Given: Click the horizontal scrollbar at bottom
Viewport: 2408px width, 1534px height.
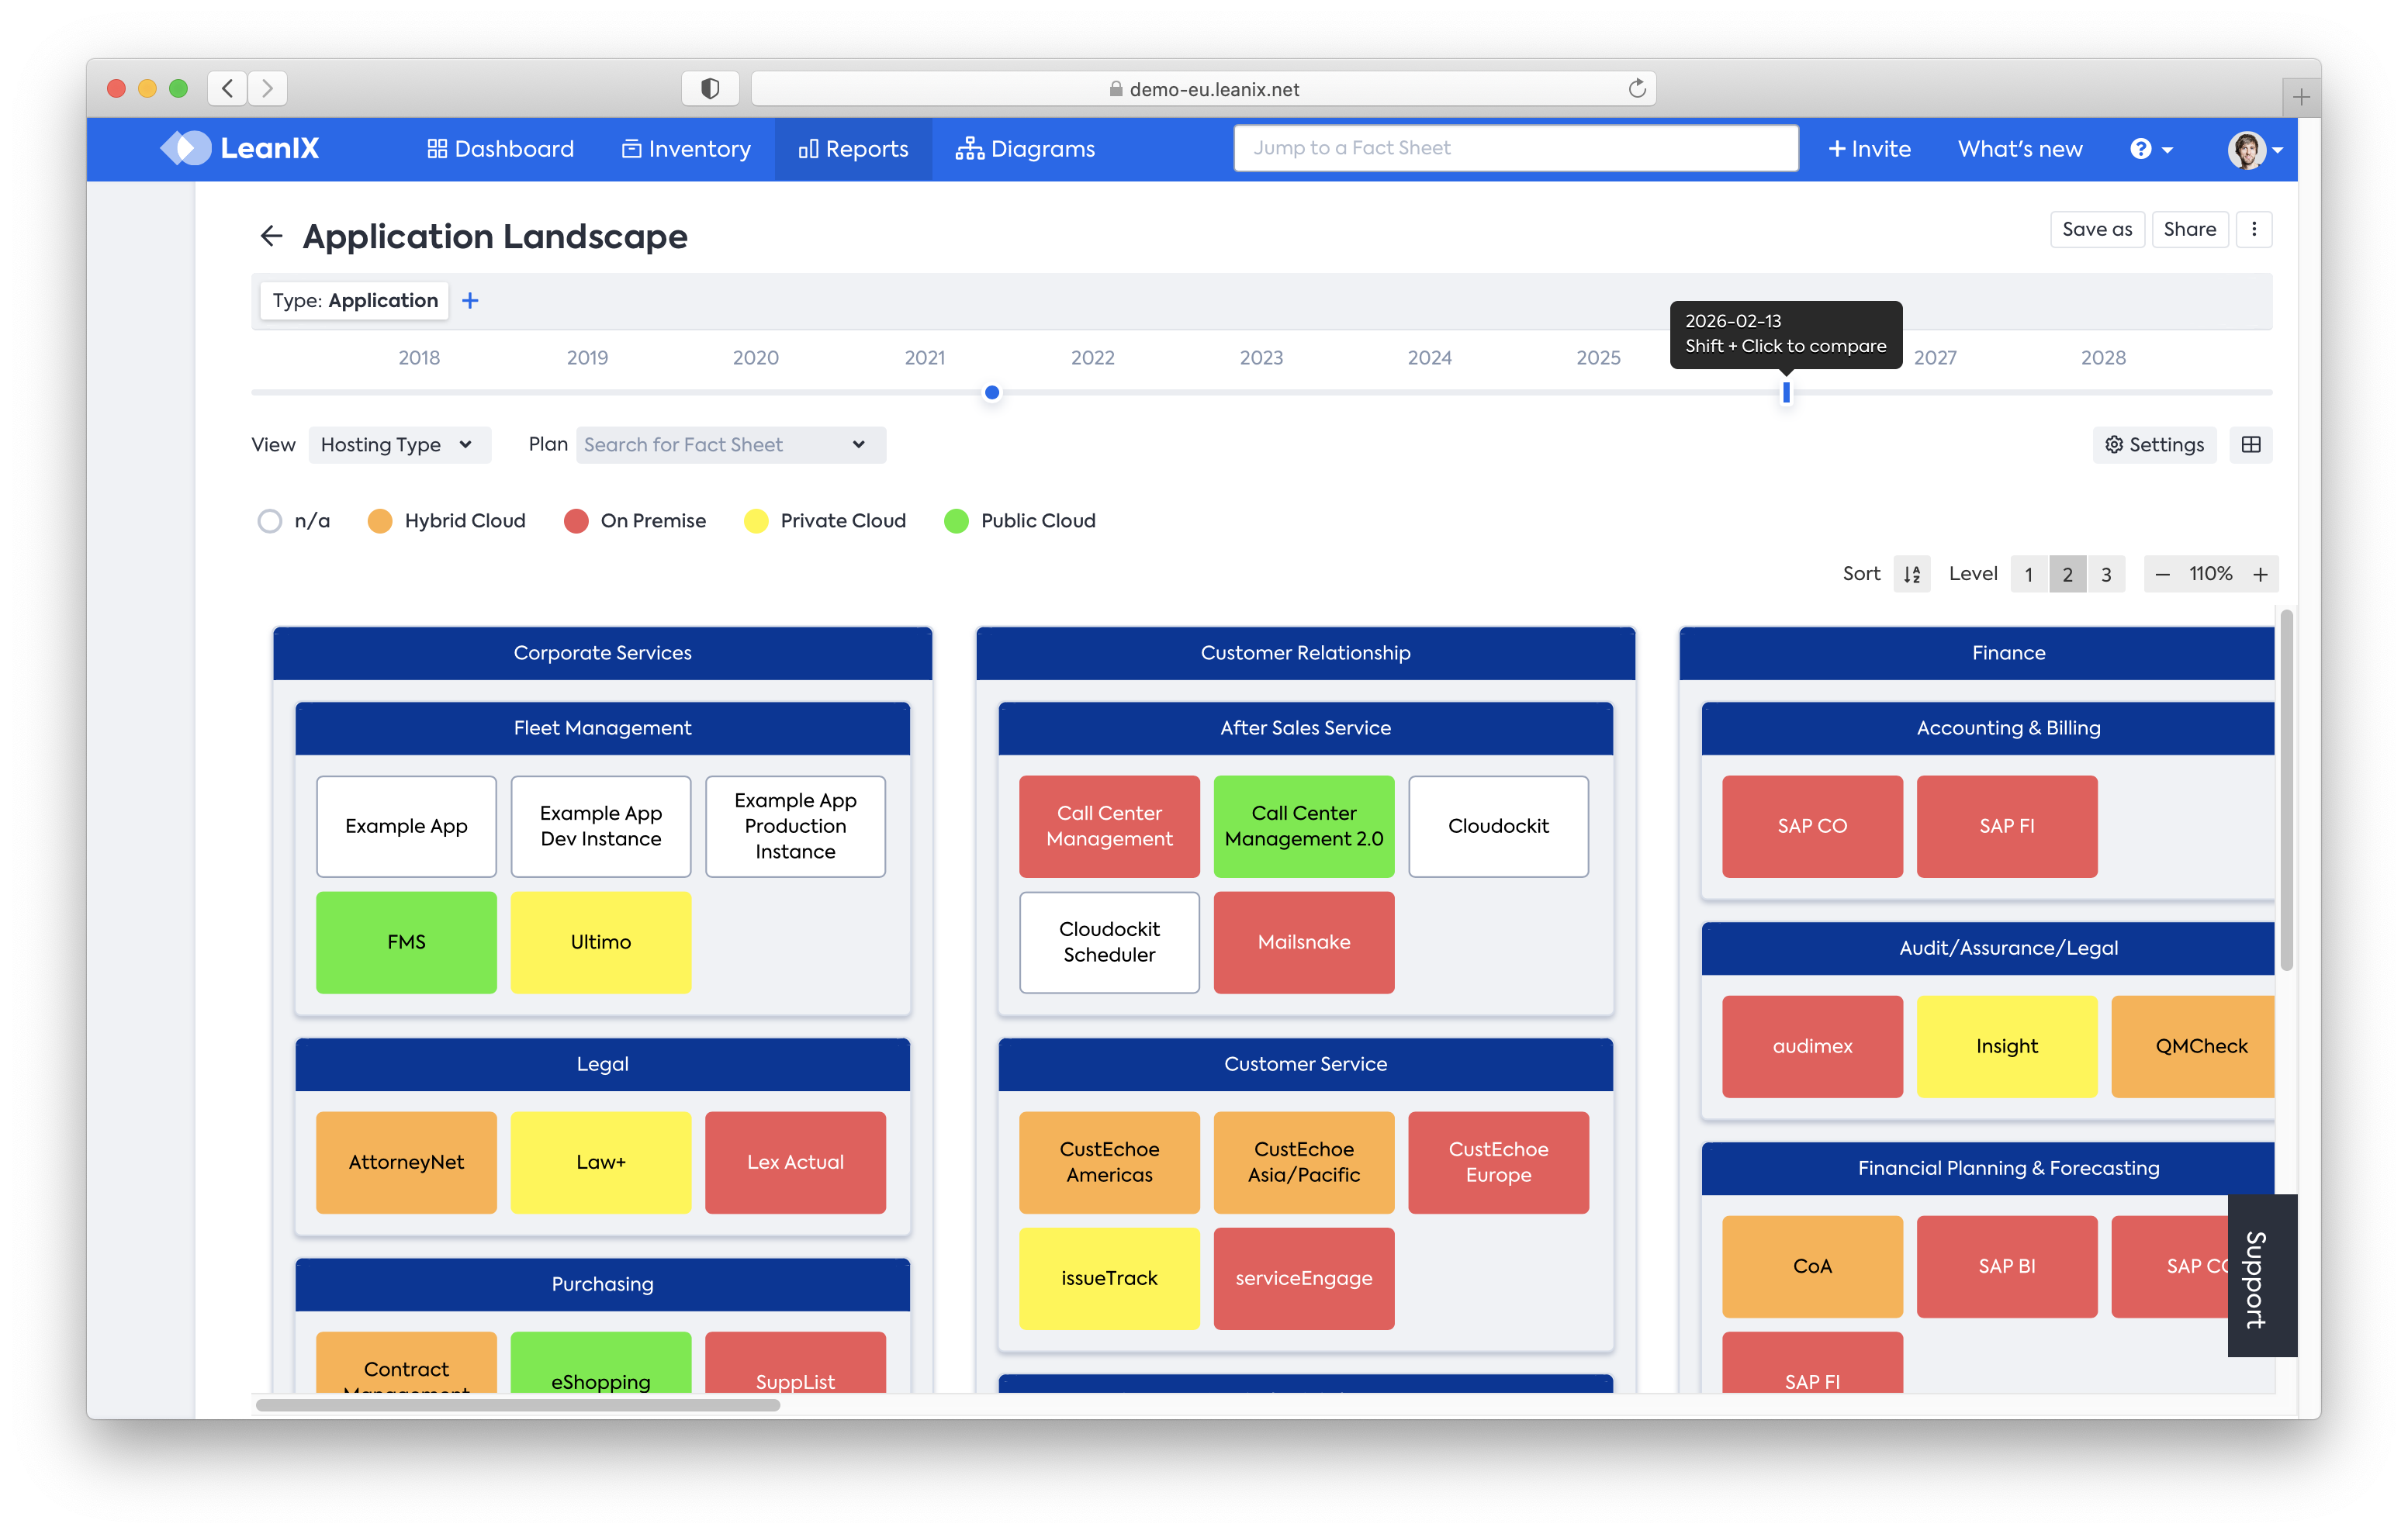Looking at the screenshot, I should (517, 1405).
